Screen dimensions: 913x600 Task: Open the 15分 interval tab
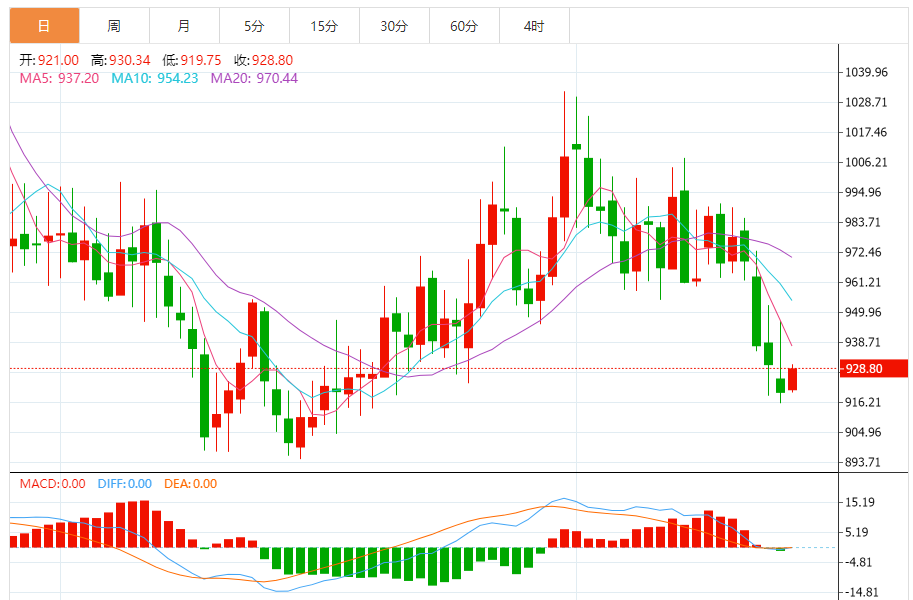(324, 26)
